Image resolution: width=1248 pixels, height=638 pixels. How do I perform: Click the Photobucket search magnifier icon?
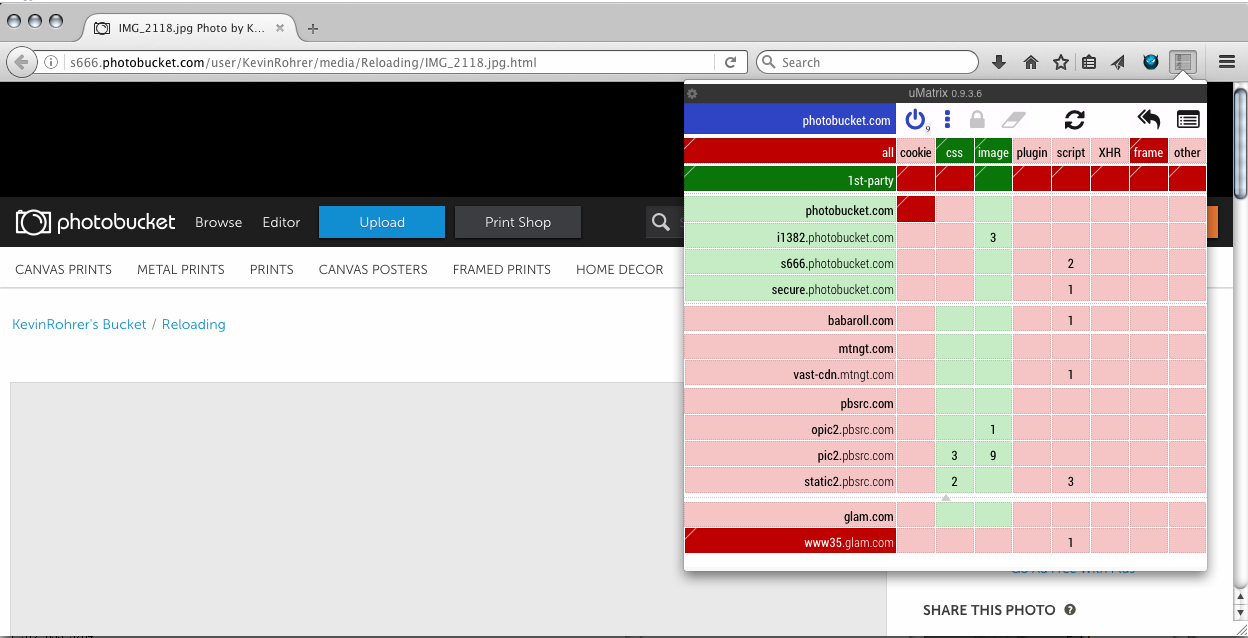[660, 222]
